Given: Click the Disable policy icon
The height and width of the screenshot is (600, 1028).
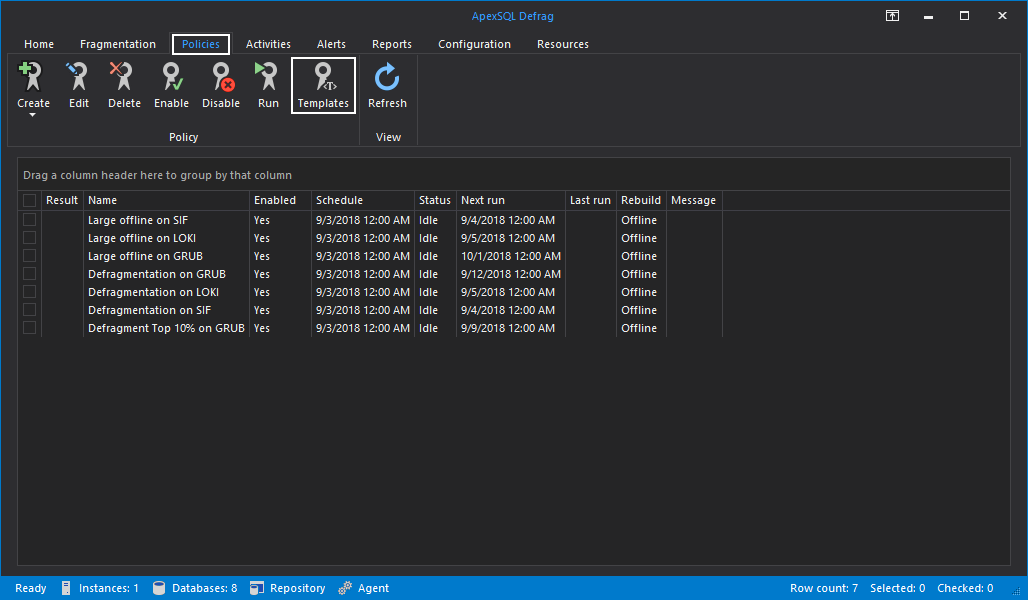Looking at the screenshot, I should (220, 84).
